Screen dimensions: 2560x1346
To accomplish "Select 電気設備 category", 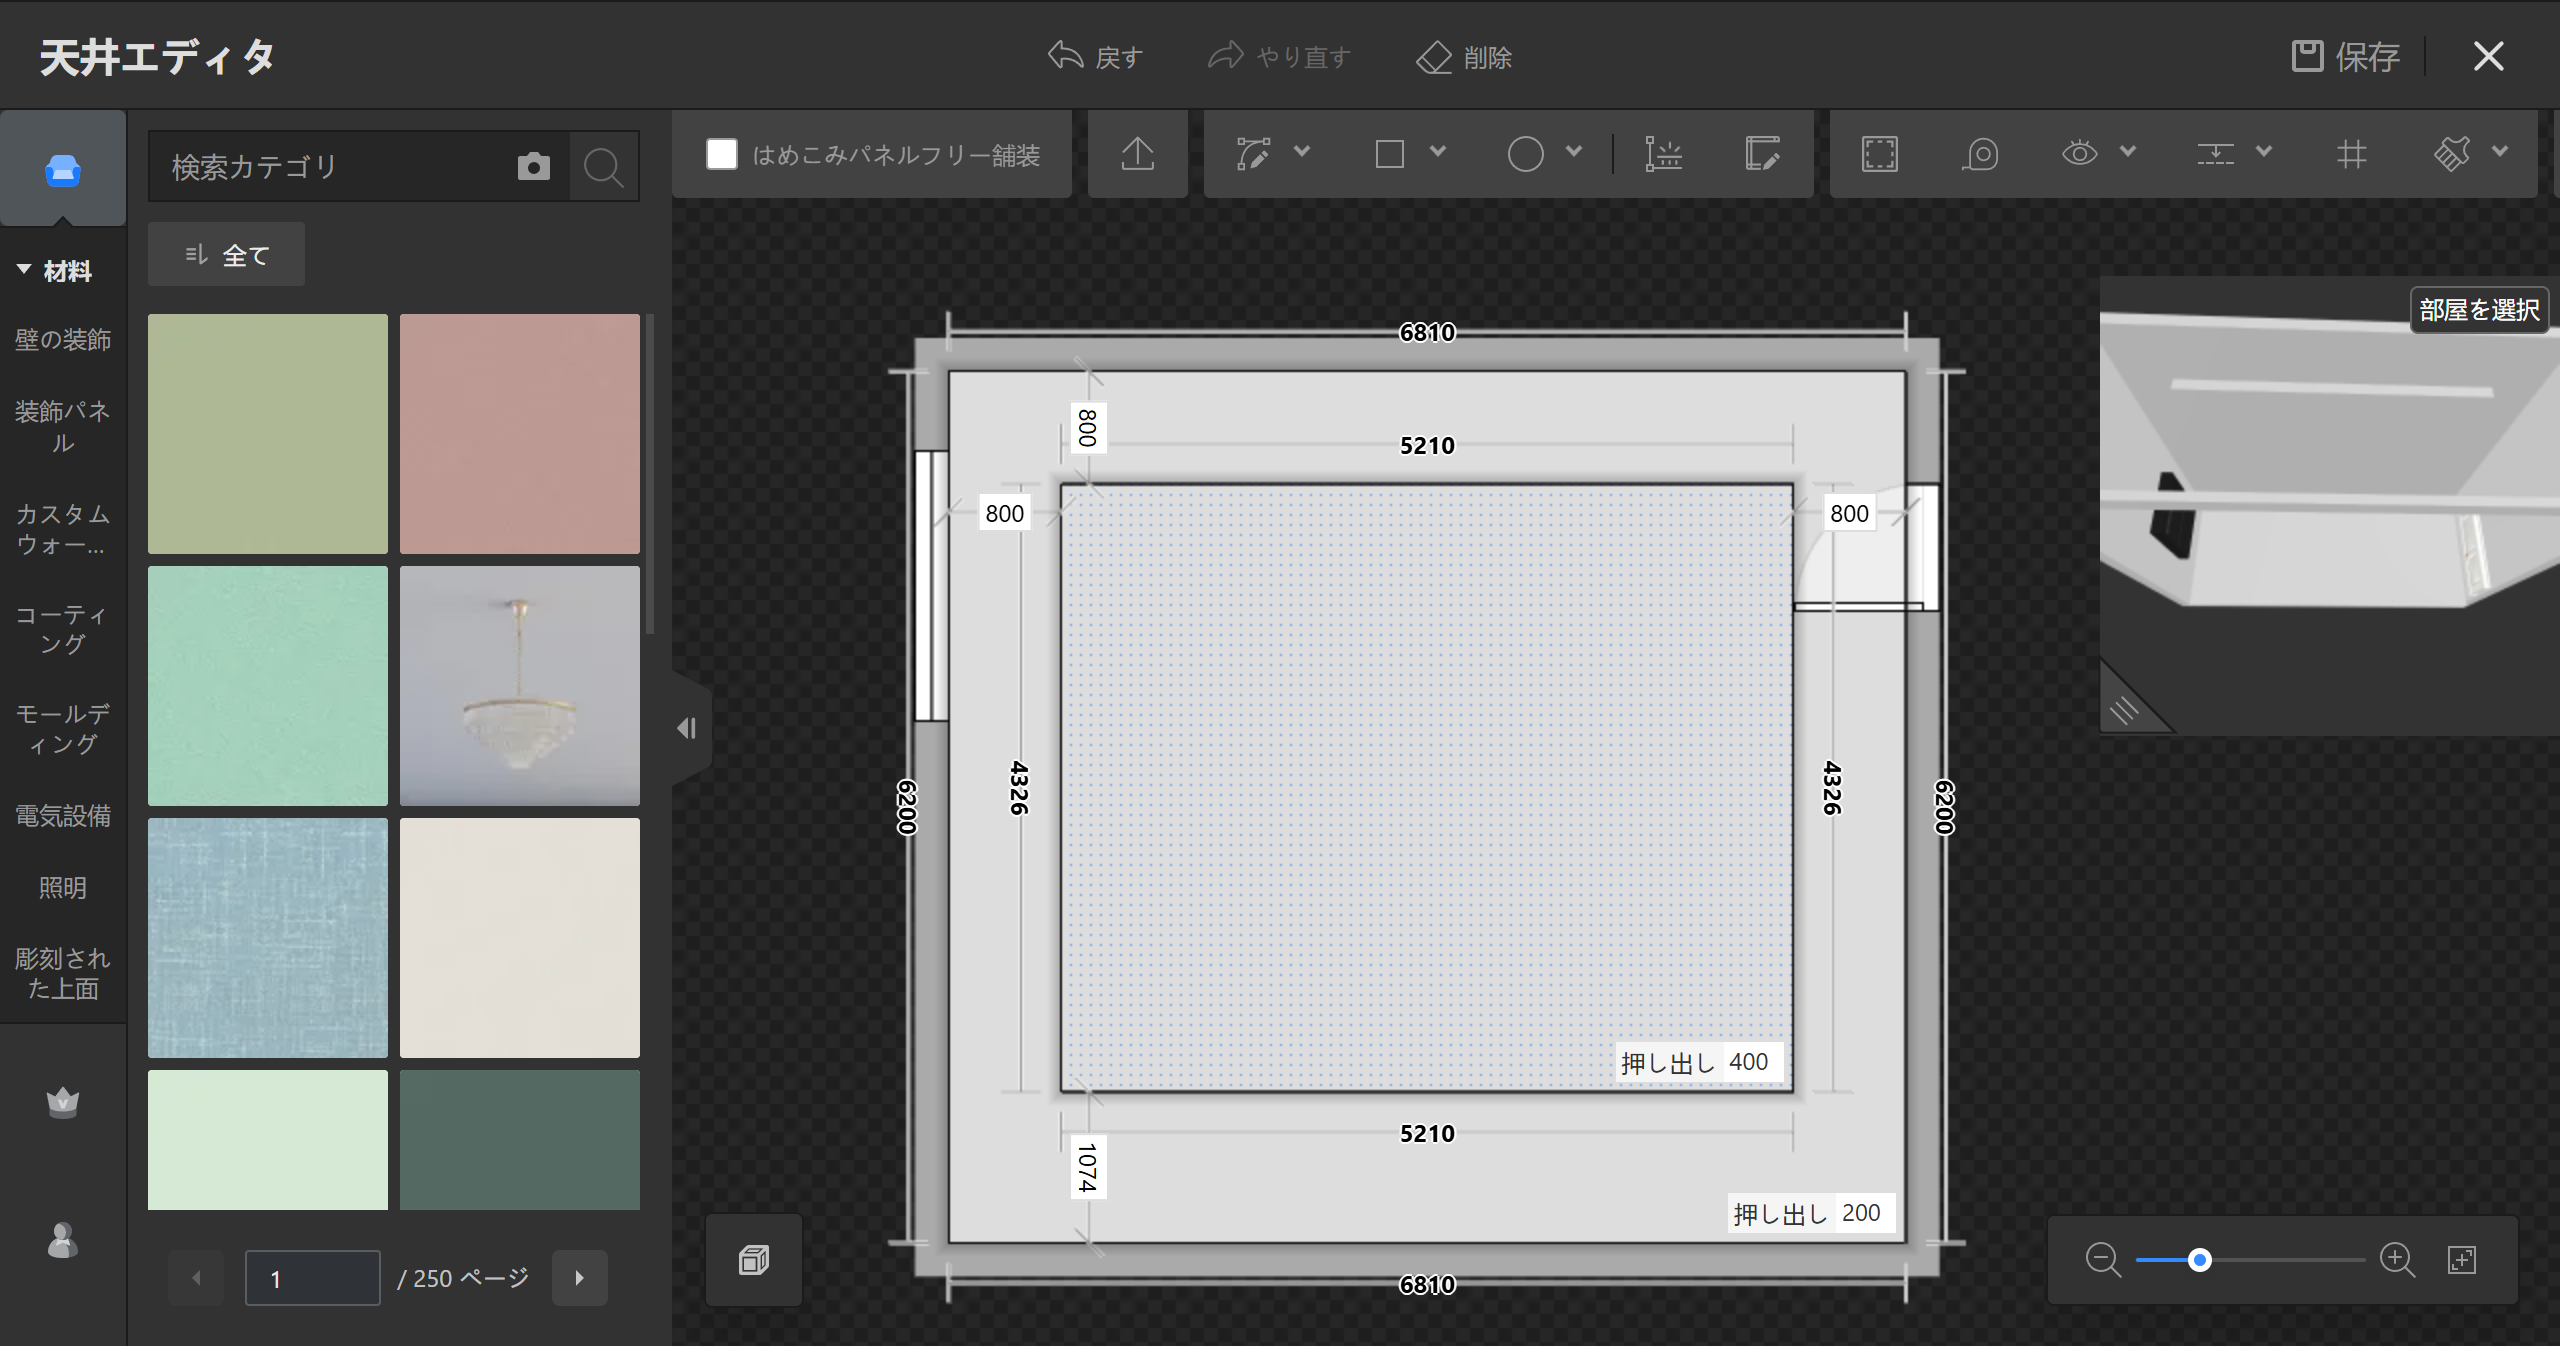I will click(63, 816).
